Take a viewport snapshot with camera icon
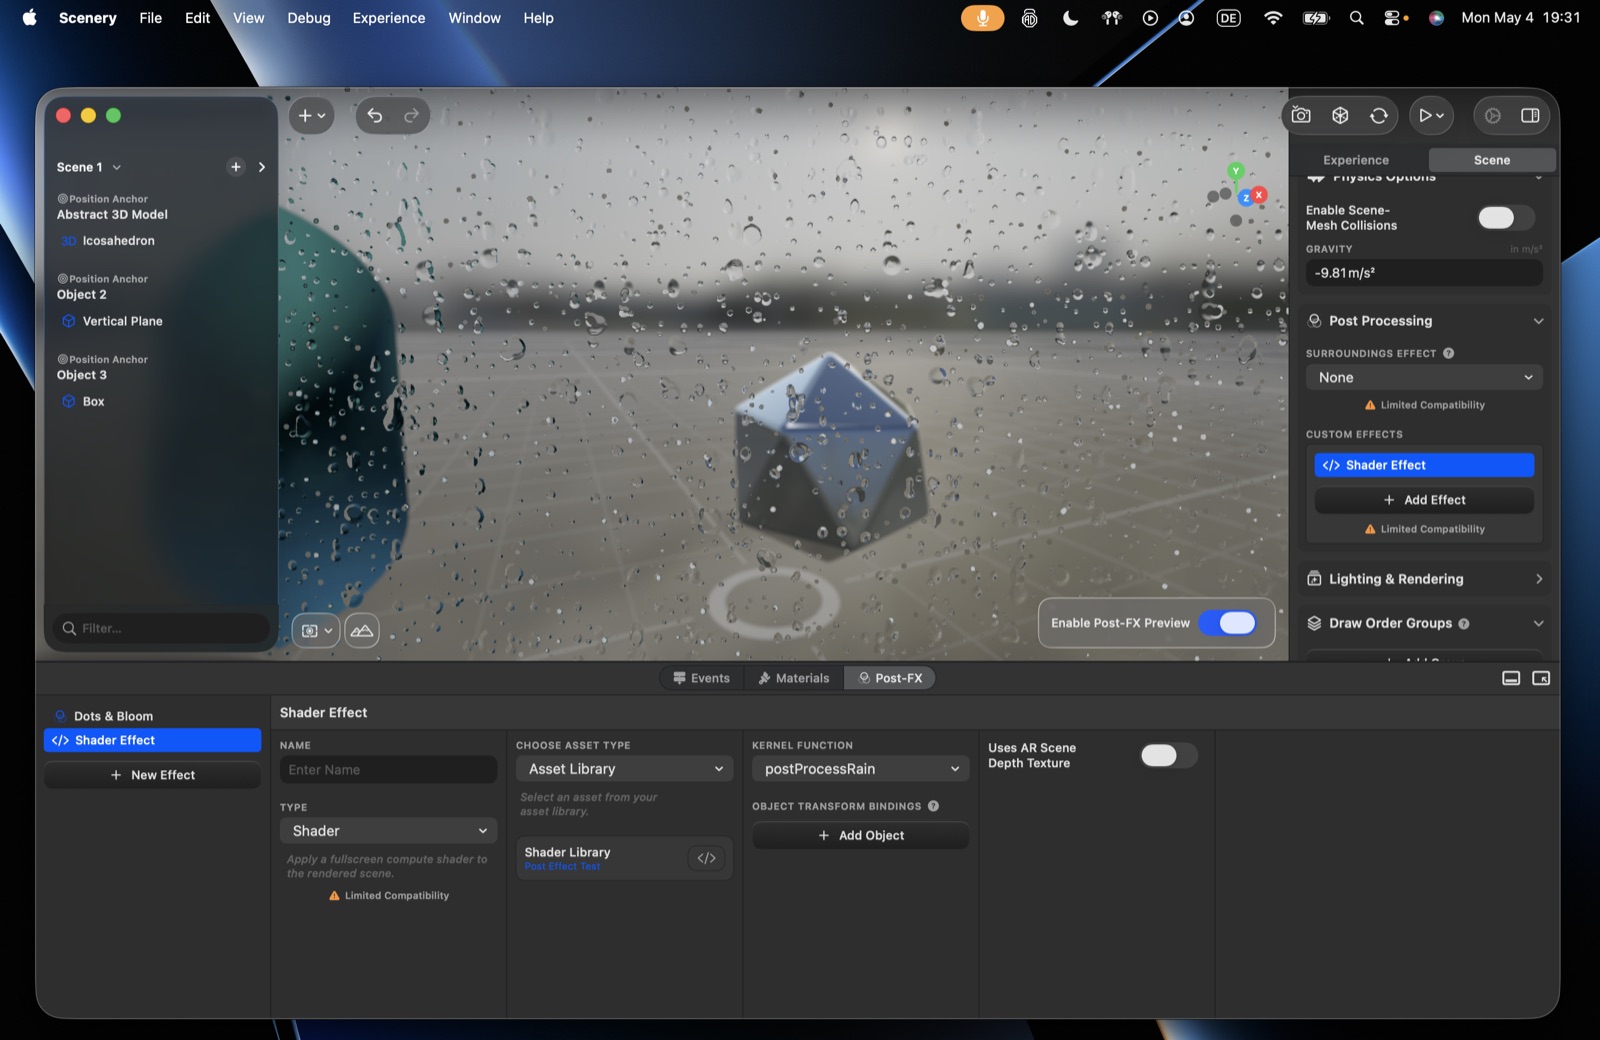This screenshot has width=1600, height=1040. pos(1301,116)
